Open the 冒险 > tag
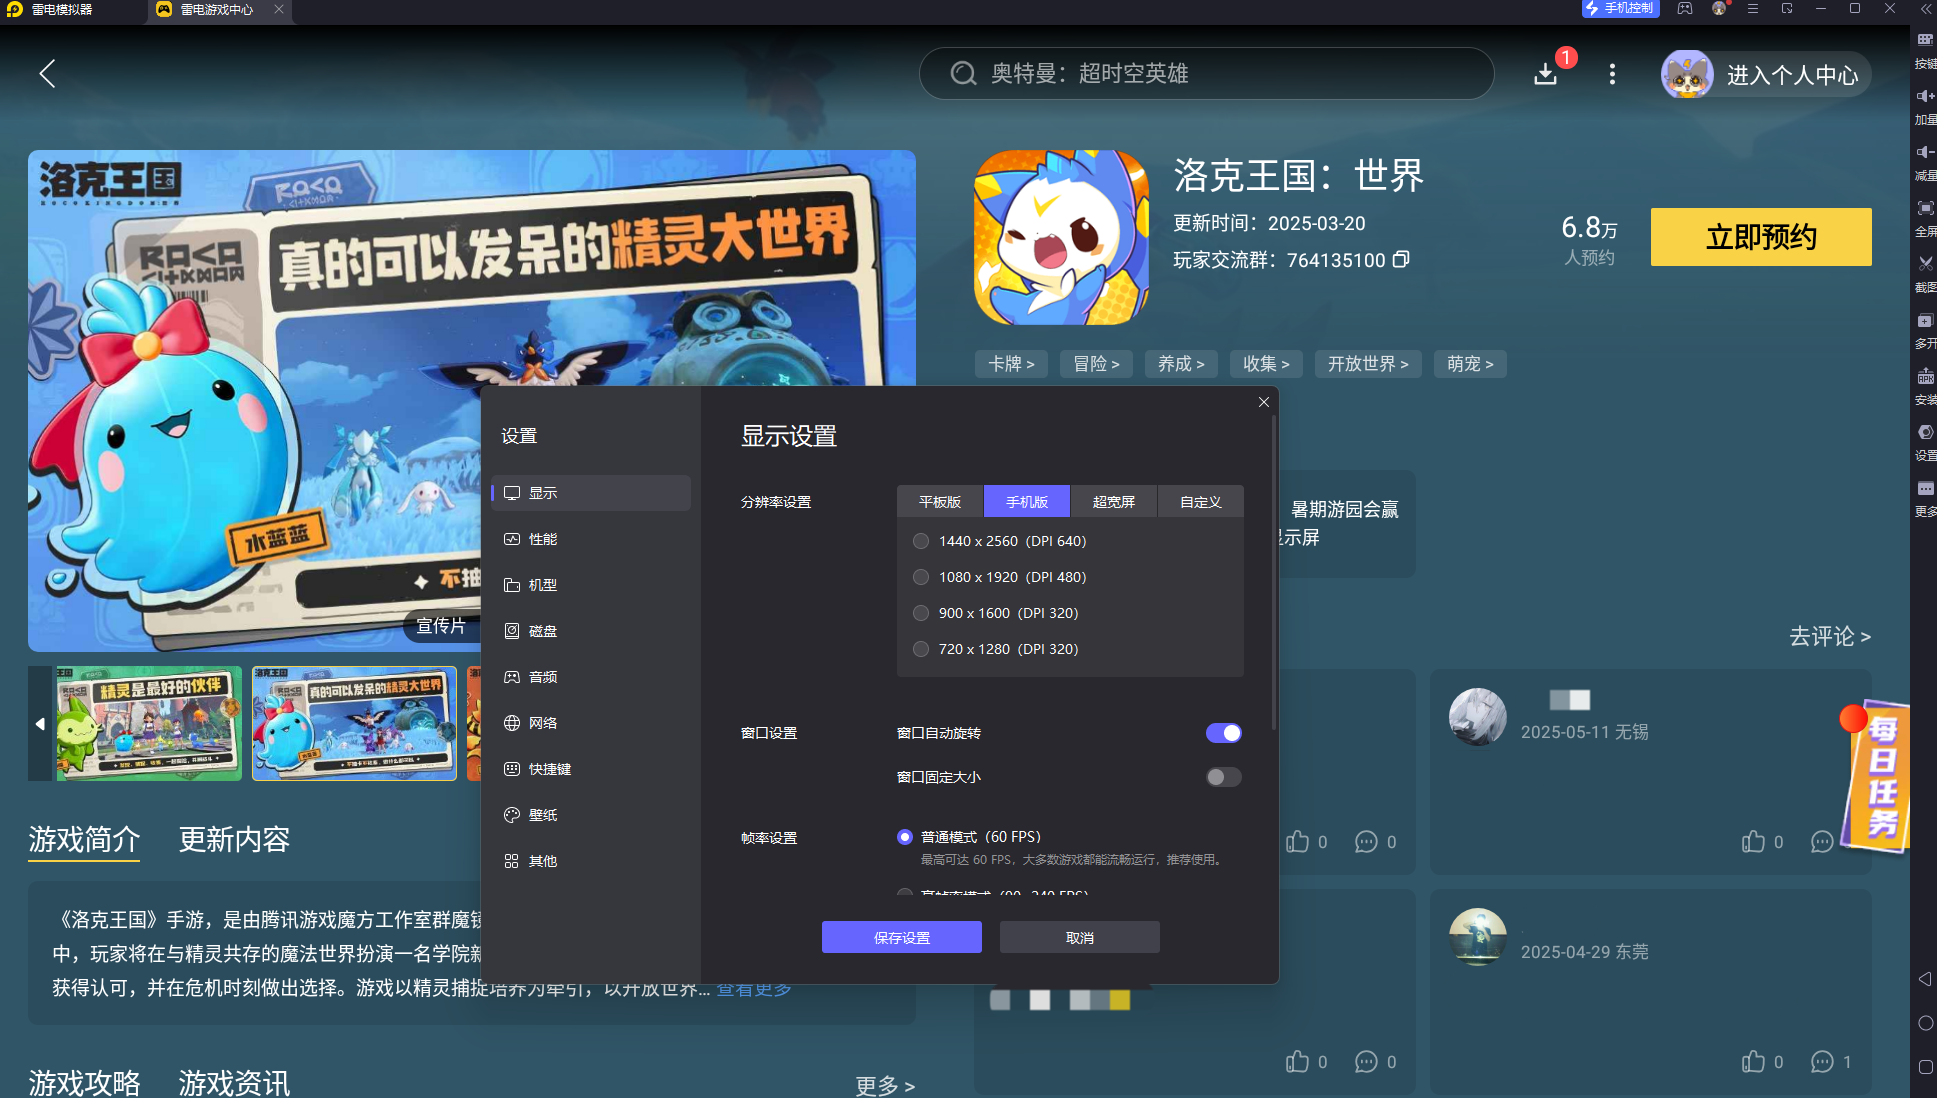The width and height of the screenshot is (1937, 1098). (x=1096, y=364)
